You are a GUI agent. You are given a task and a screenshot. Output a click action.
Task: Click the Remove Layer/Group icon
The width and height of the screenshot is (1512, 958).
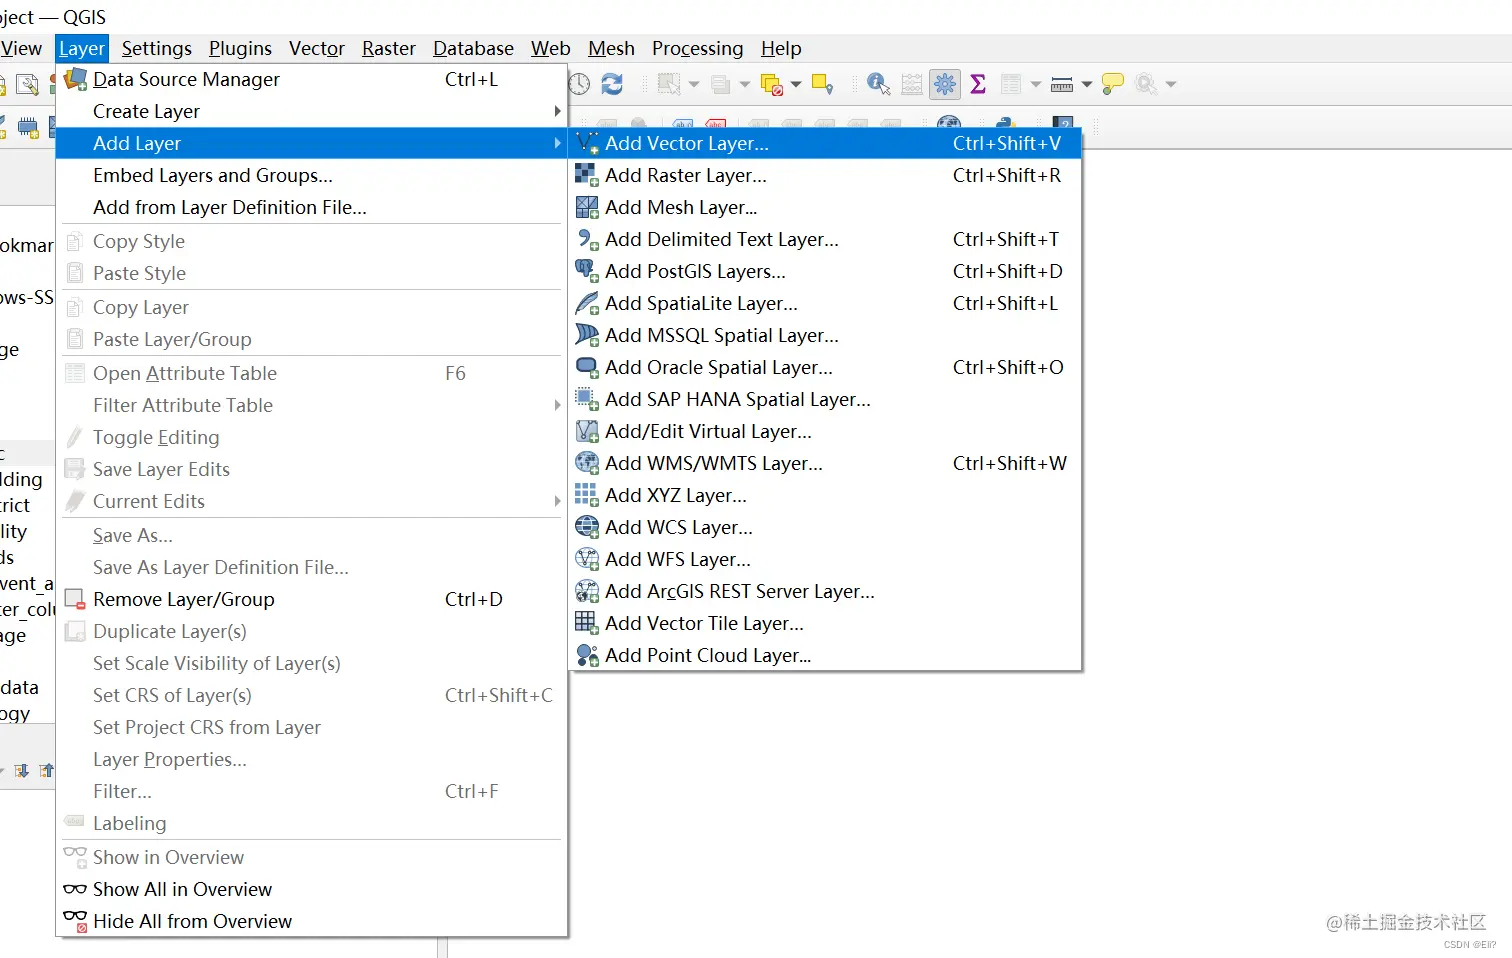75,599
